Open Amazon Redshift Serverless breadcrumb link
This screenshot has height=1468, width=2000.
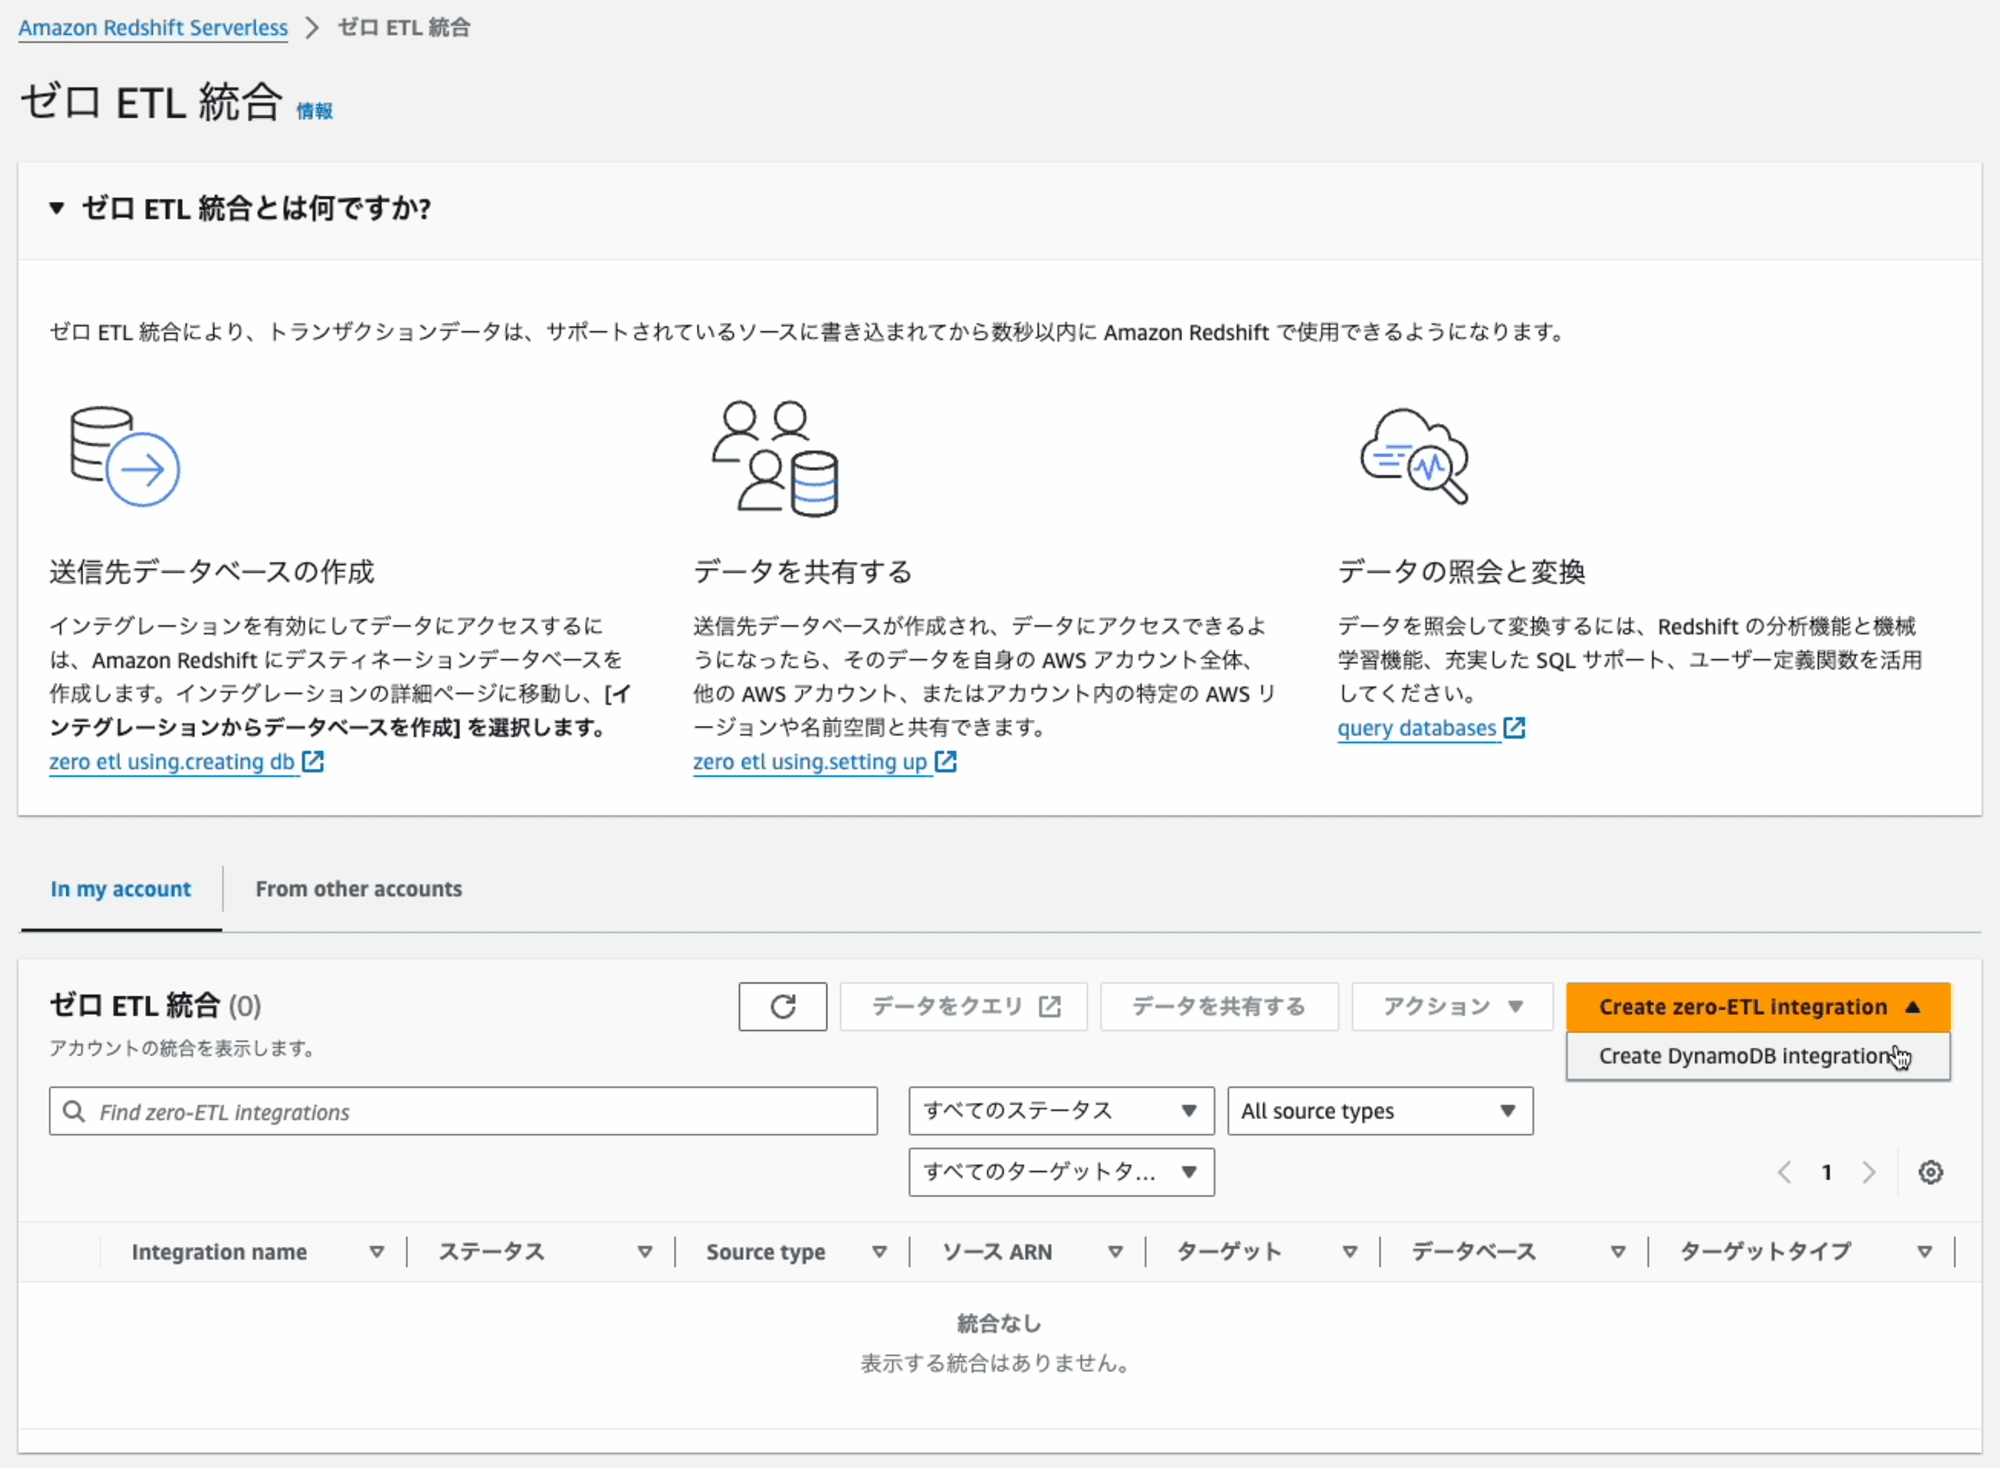click(153, 27)
